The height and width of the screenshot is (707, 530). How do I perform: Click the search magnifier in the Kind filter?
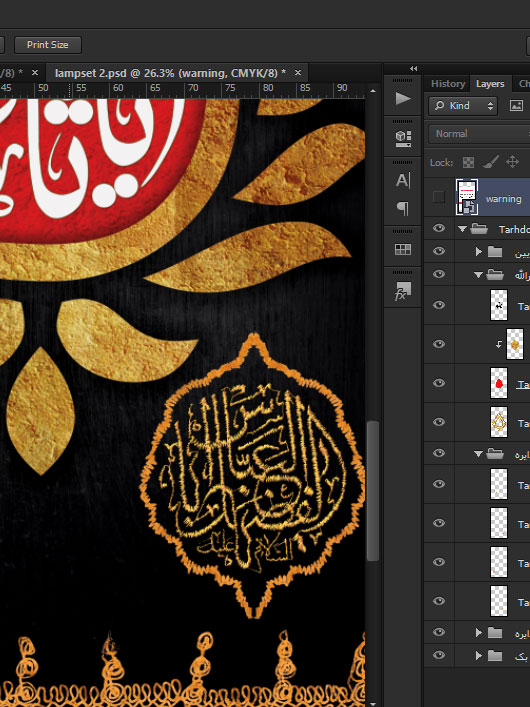click(x=438, y=106)
